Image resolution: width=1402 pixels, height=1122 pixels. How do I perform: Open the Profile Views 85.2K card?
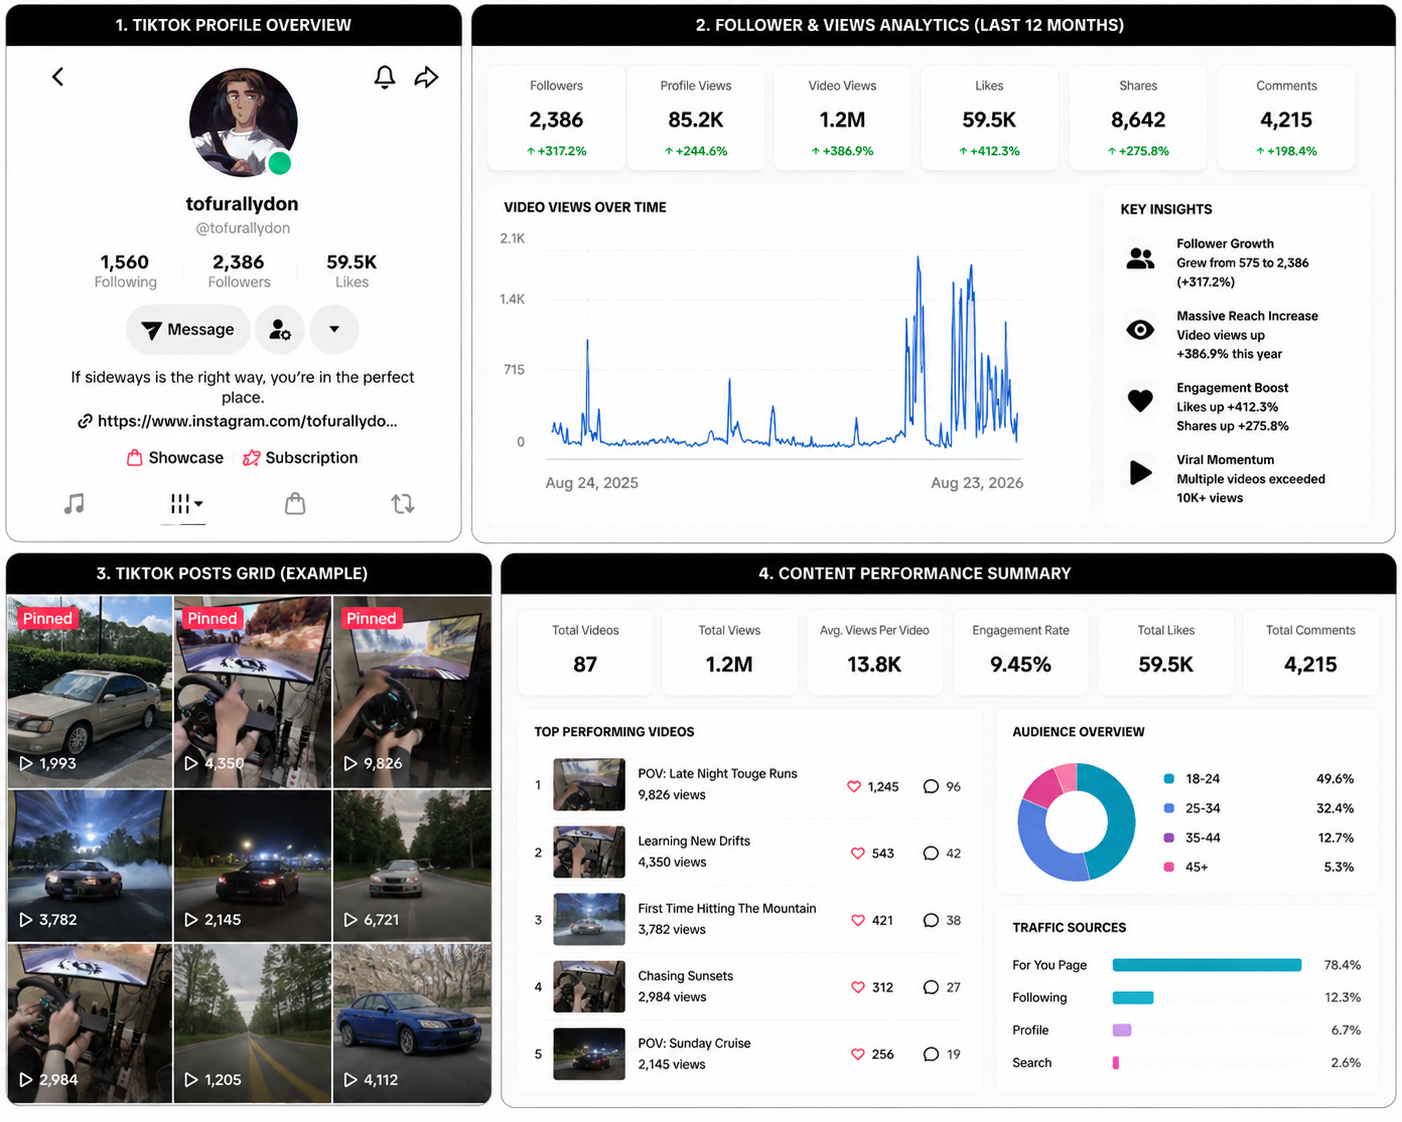(696, 118)
